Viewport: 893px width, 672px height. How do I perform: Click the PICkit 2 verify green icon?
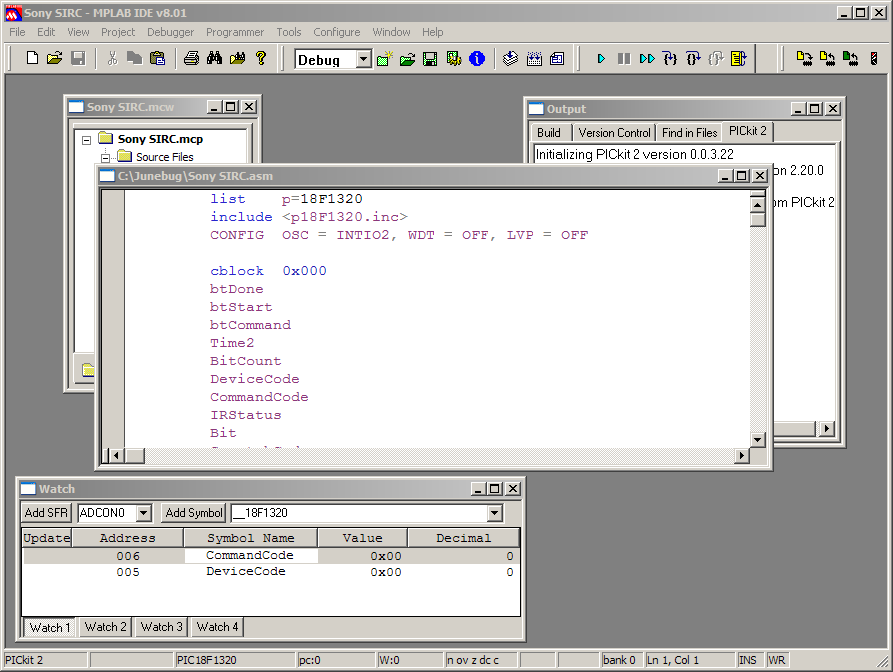(850, 59)
